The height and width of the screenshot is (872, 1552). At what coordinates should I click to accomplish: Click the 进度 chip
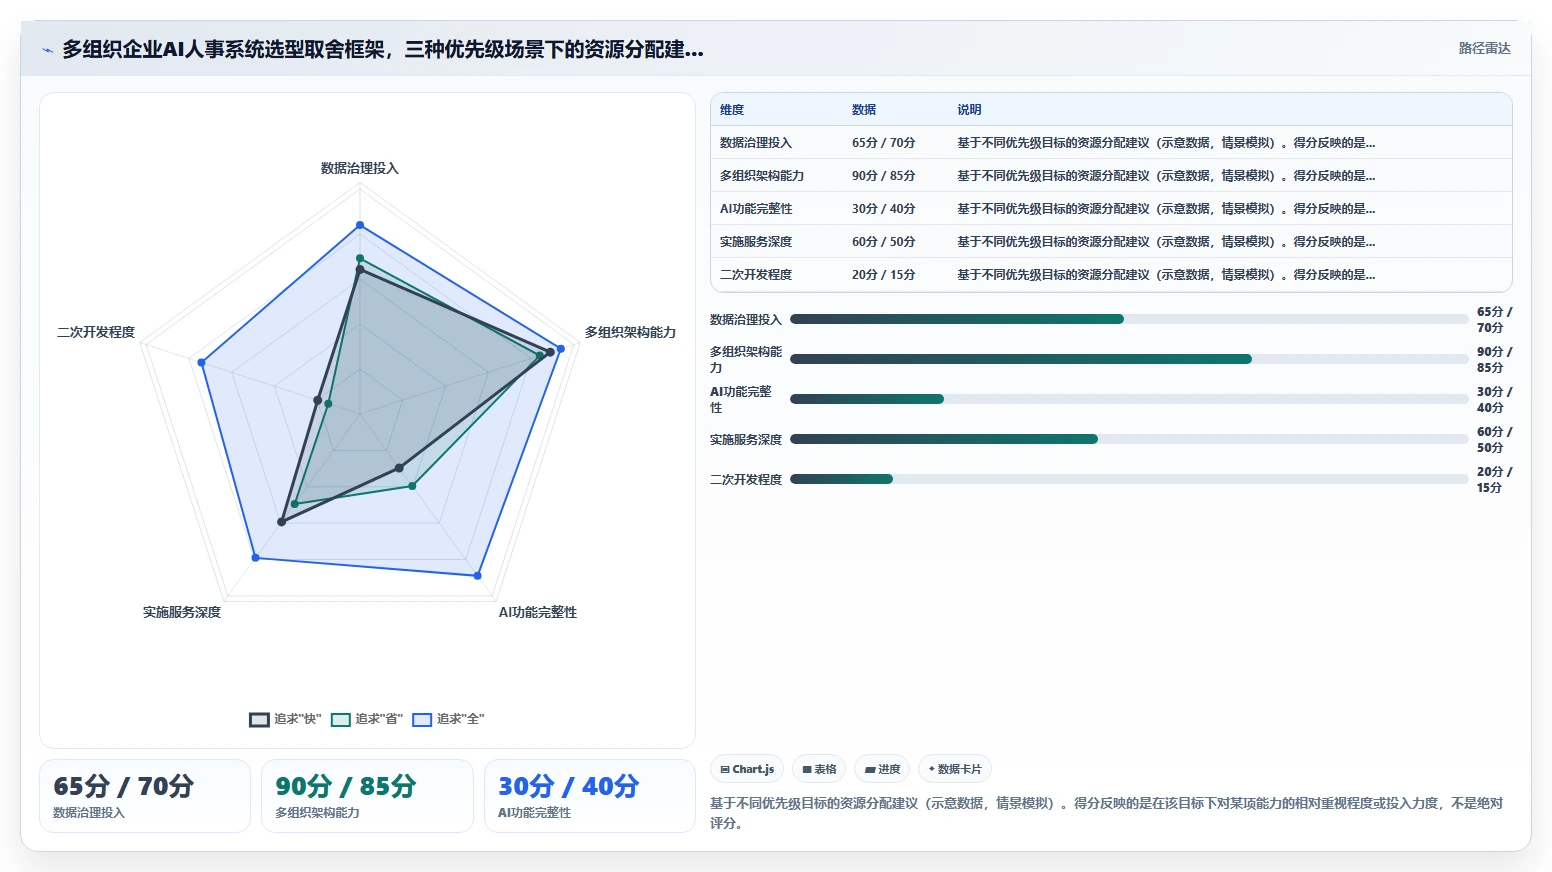882,769
